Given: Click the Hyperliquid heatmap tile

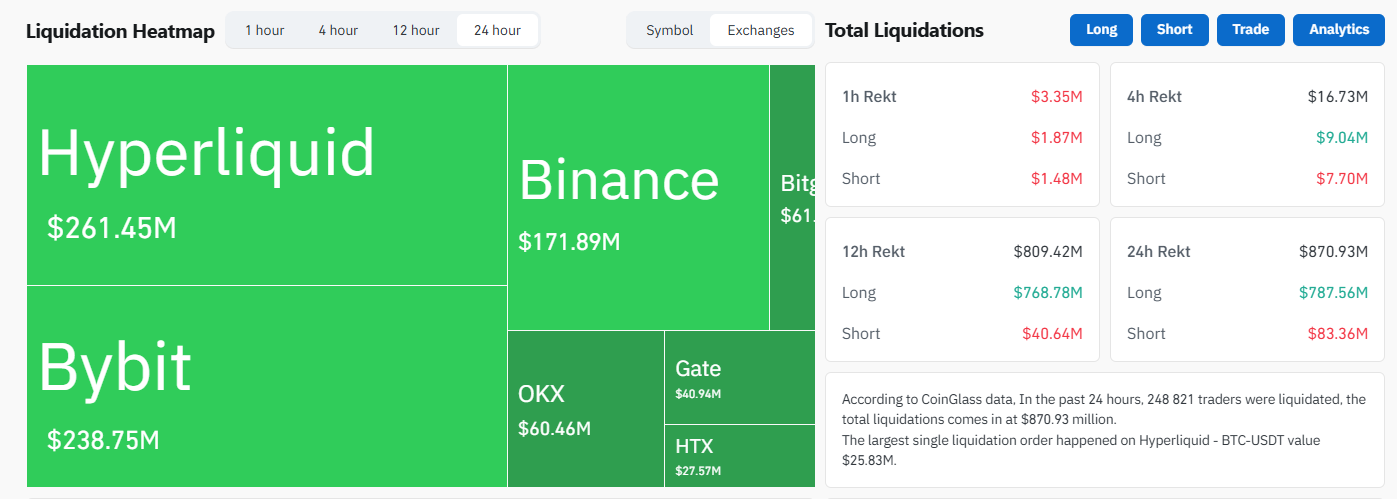Looking at the screenshot, I should tap(266, 175).
